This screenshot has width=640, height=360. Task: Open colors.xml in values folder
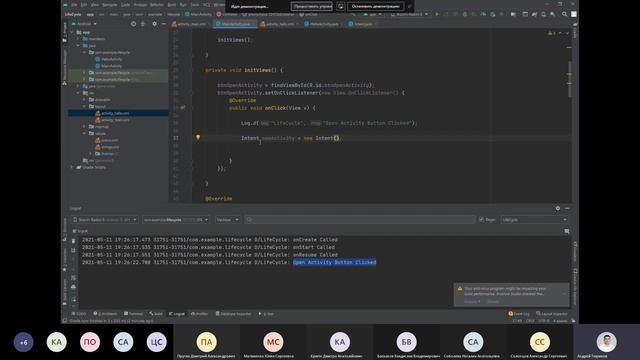(109, 140)
